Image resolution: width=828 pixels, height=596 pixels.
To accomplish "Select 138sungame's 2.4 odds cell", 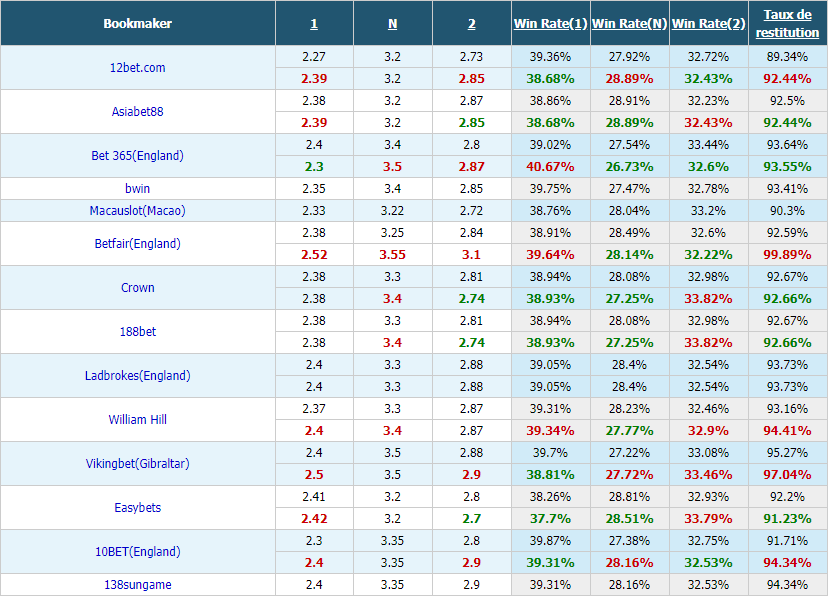I will point(314,585).
